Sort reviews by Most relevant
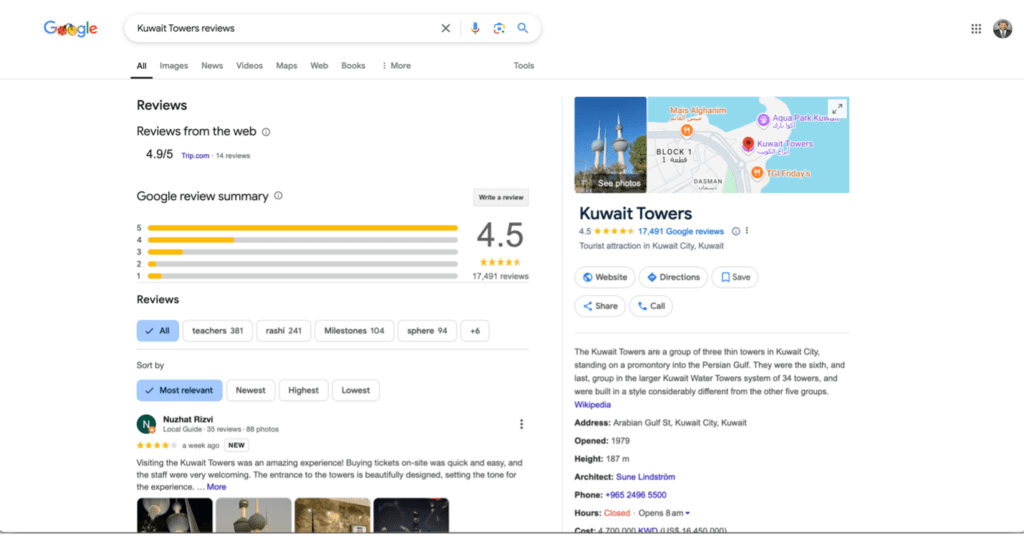Image resolution: width=1024 pixels, height=536 pixels. click(x=180, y=390)
